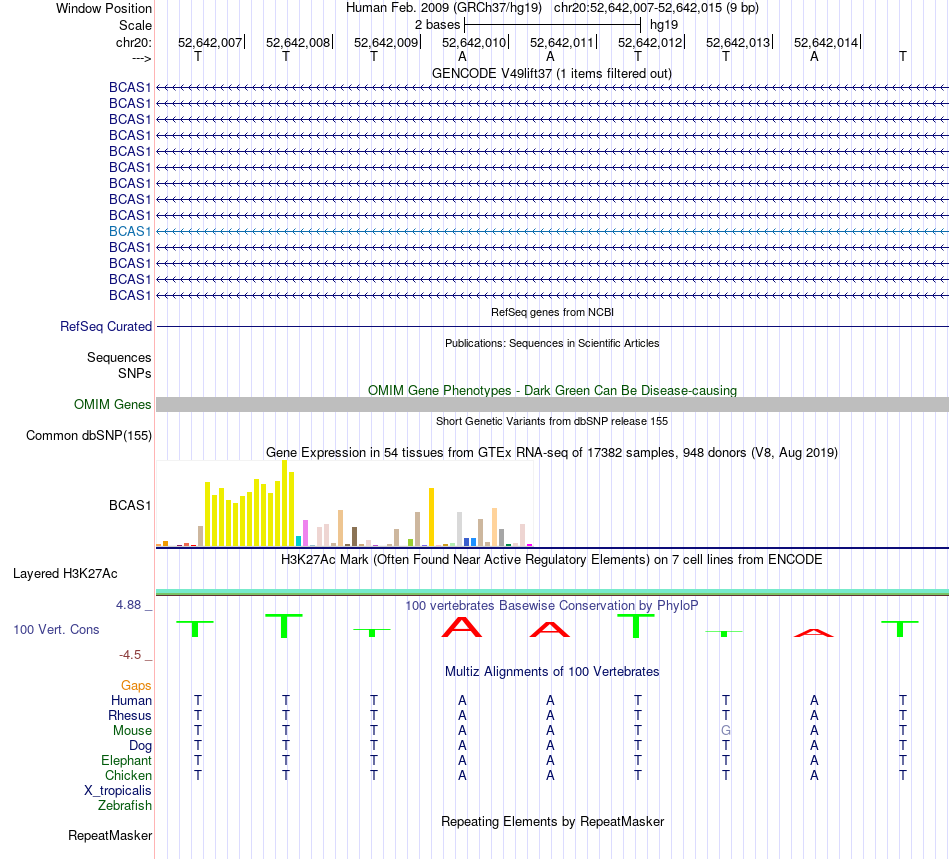Open RefSeq genes from NCBI track title
950x859 pixels.
552,312
